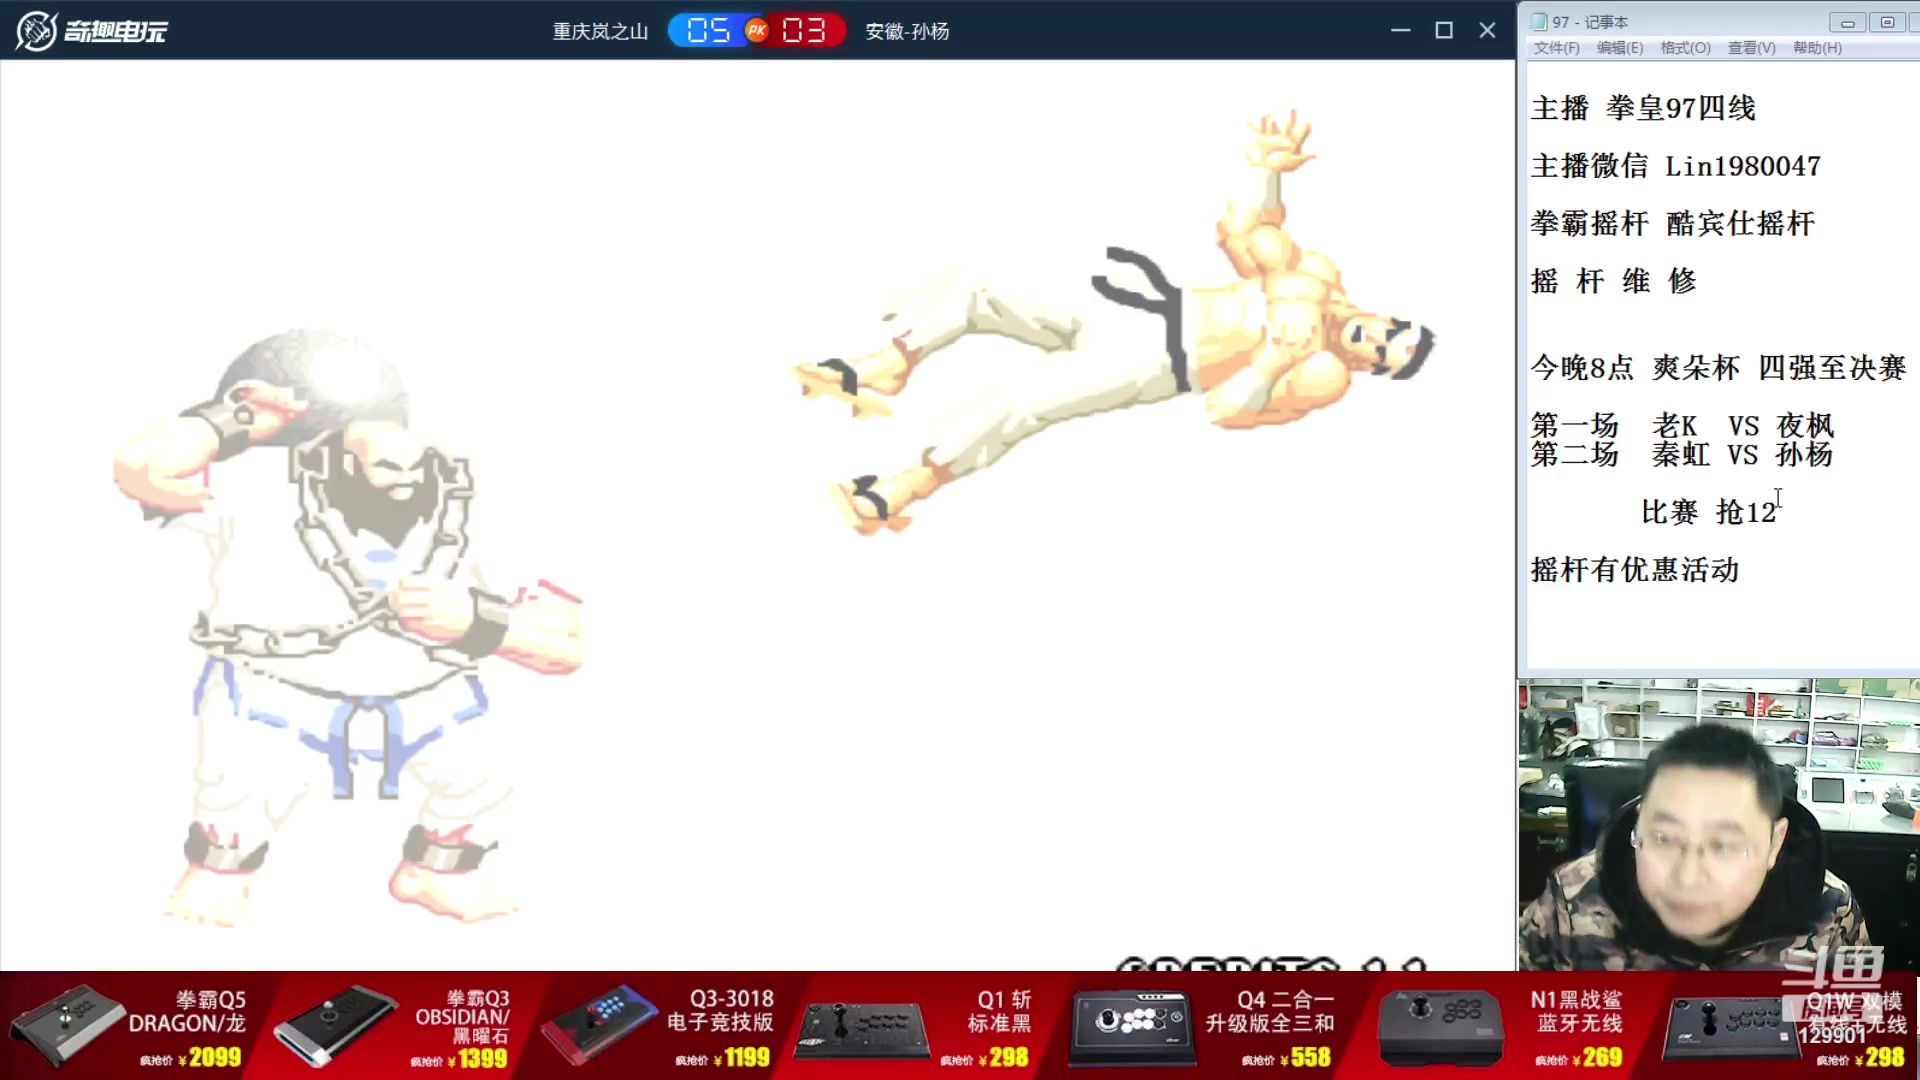Viewport: 1920px width, 1080px height.
Task: Click the 拳霸Q3 OBSIDIAN joystick image
Action: [x=336, y=1025]
